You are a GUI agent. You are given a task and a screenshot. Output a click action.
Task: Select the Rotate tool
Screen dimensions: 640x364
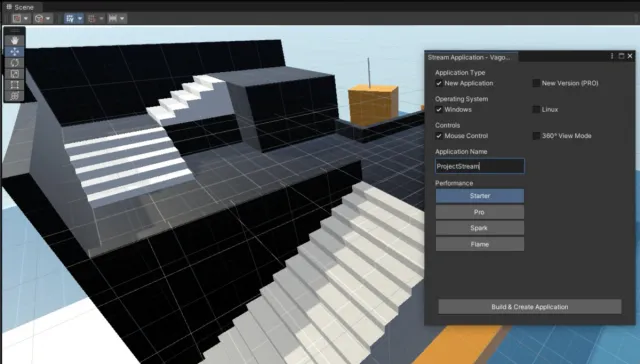coord(15,63)
